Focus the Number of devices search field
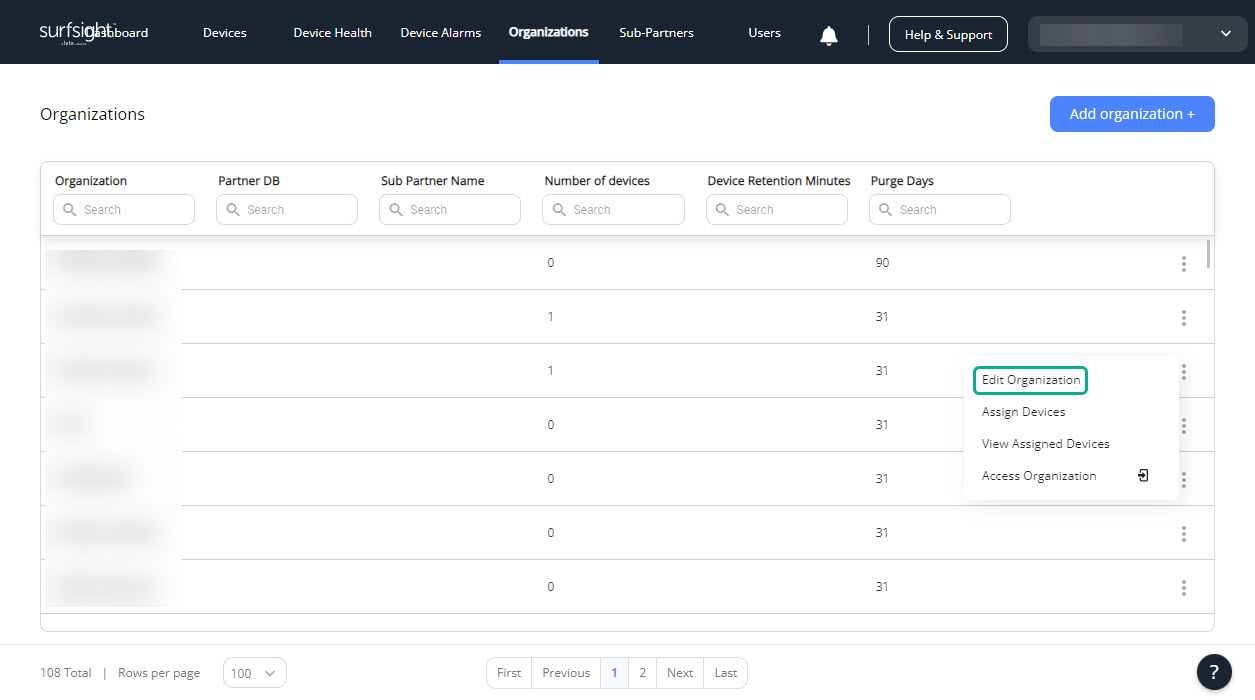Viewport: 1255px width, 700px height. [x=613, y=210]
